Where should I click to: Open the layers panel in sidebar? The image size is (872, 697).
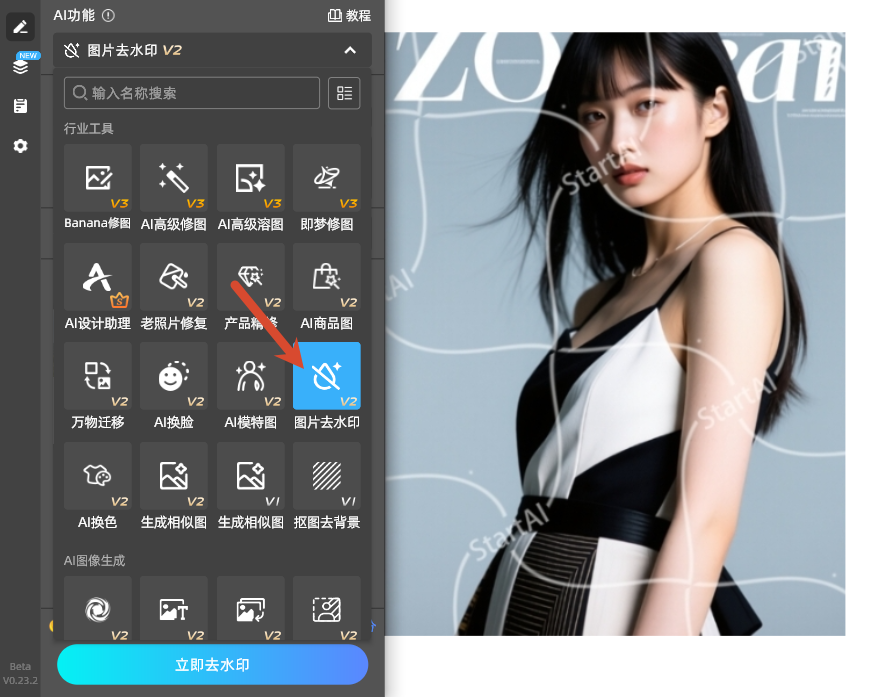[x=20, y=66]
